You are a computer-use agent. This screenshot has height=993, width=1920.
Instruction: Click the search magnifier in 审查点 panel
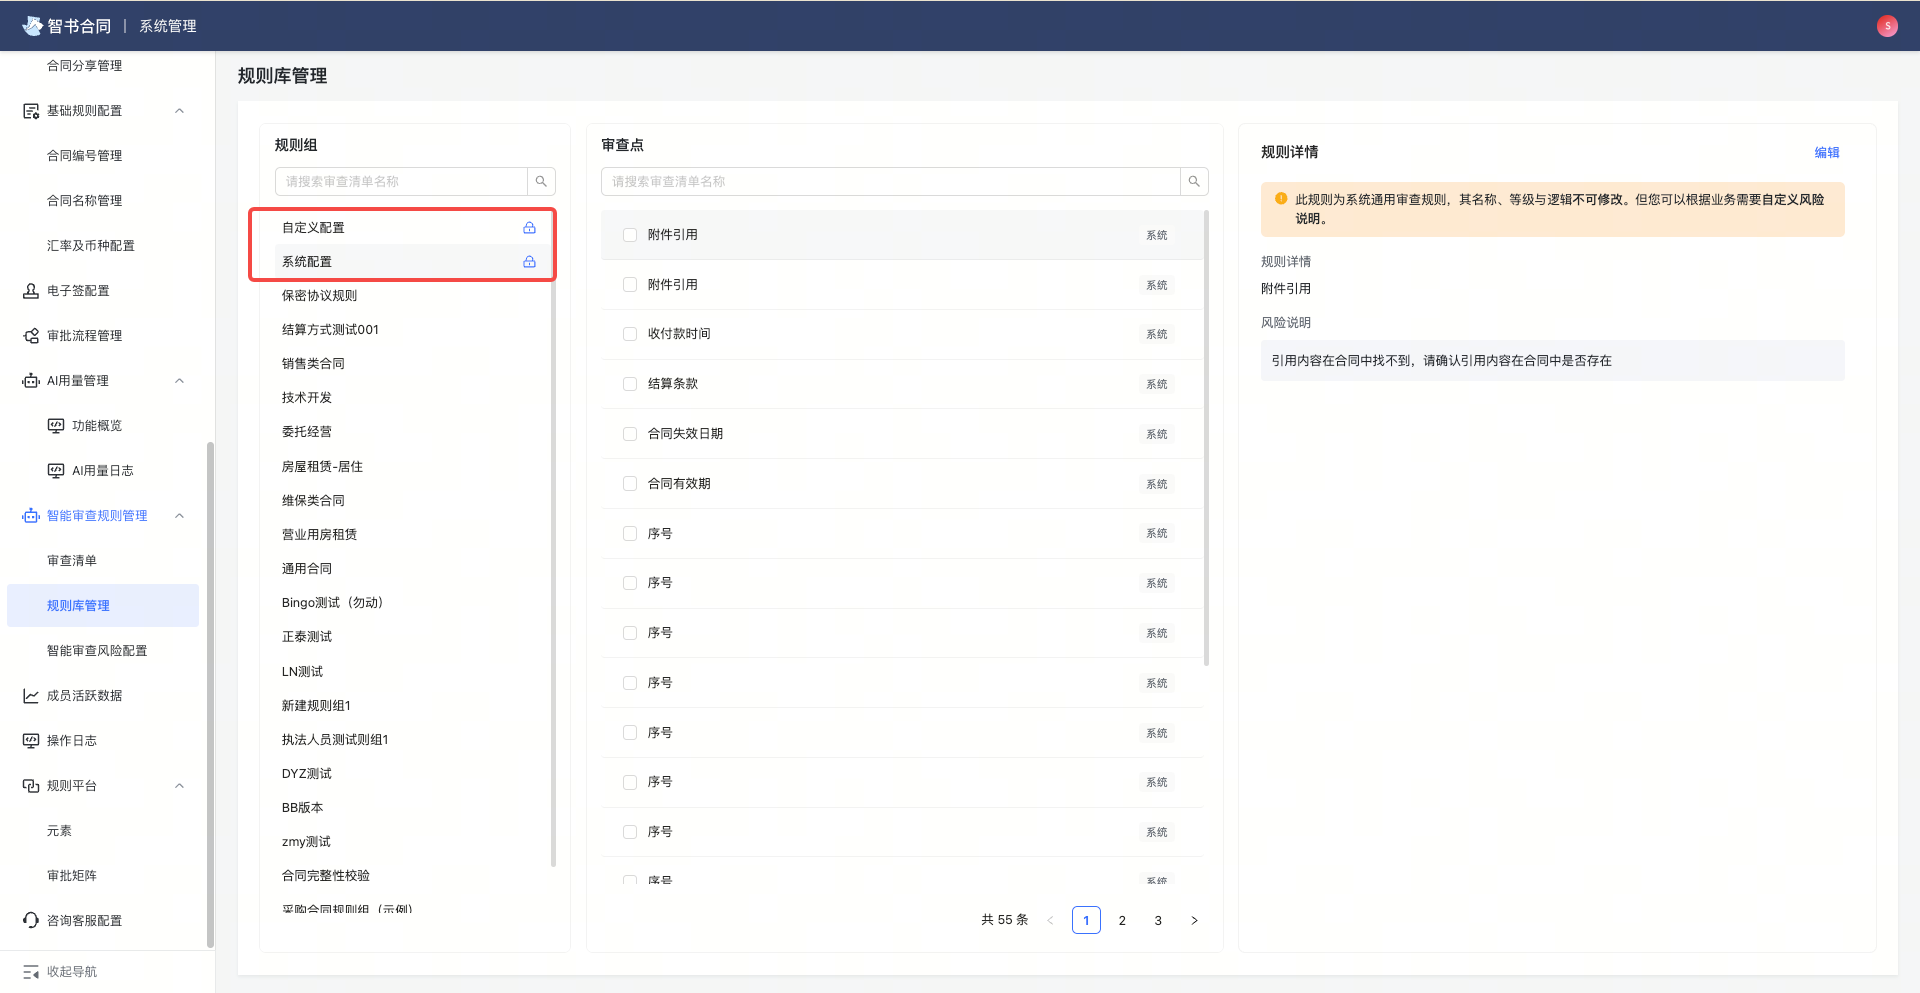tap(1193, 181)
